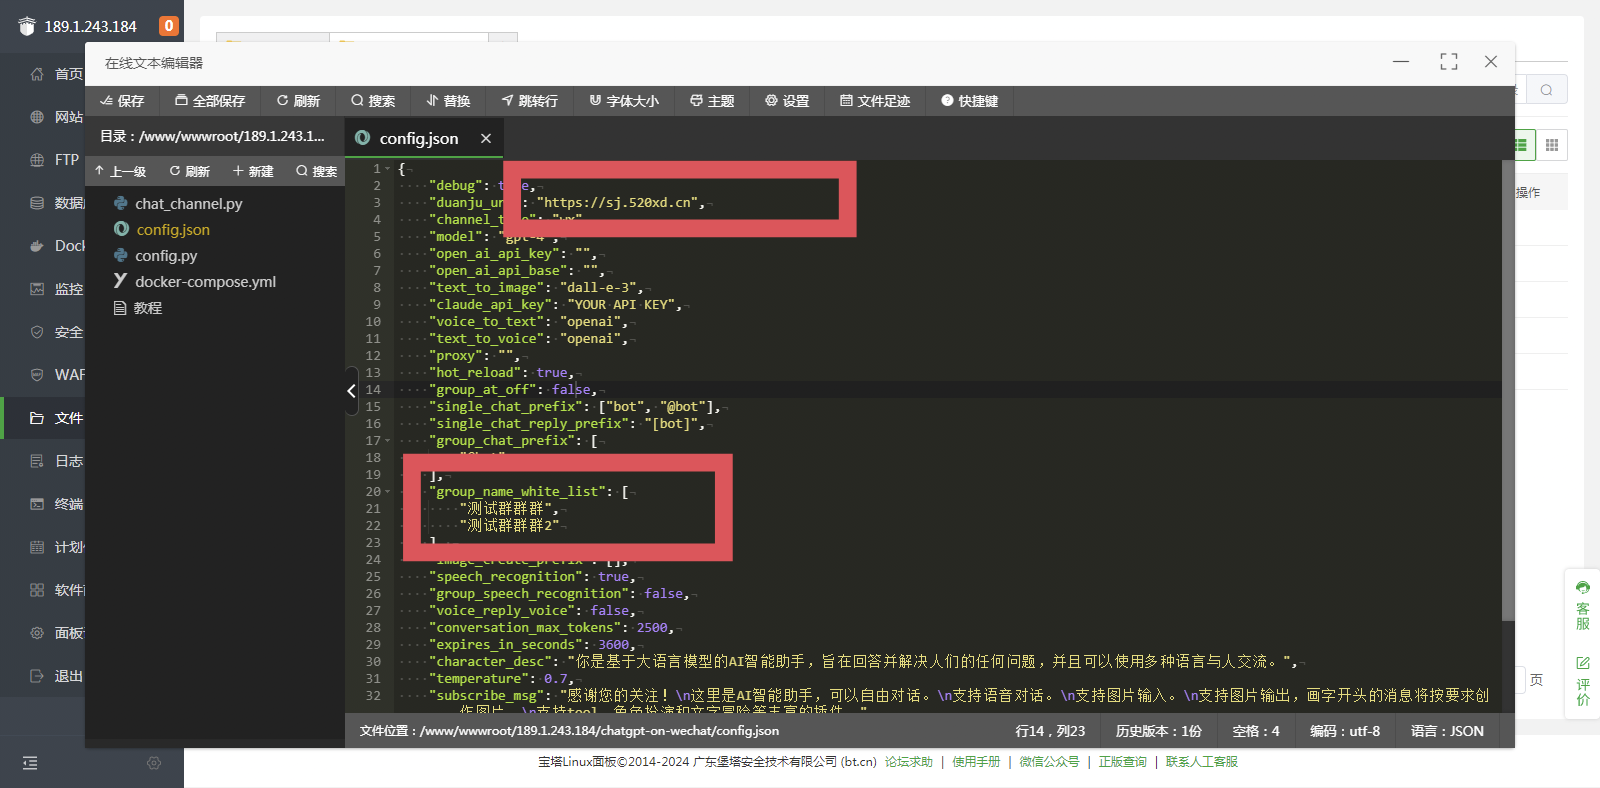Viewport: 1600px width, 788px height.
Task: Search files in directory panel
Action: point(316,171)
